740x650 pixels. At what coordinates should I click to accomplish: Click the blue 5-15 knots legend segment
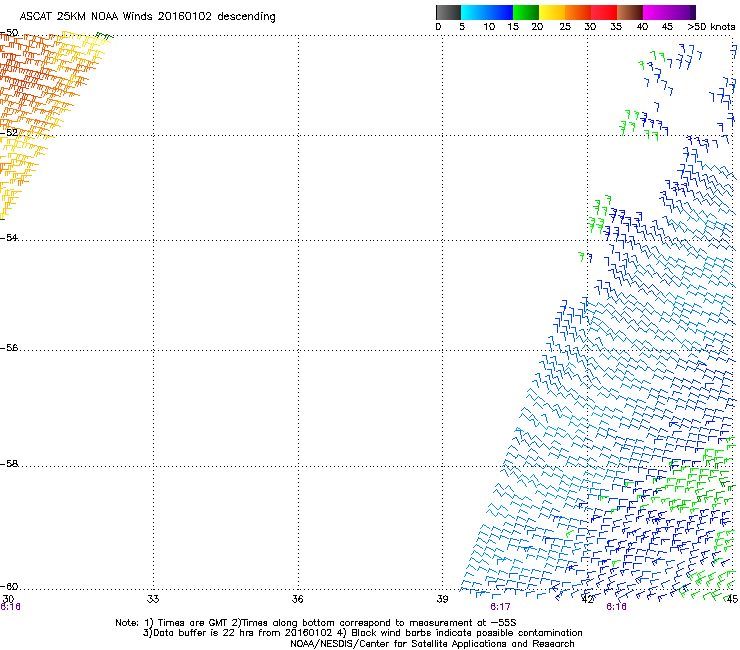click(x=487, y=12)
